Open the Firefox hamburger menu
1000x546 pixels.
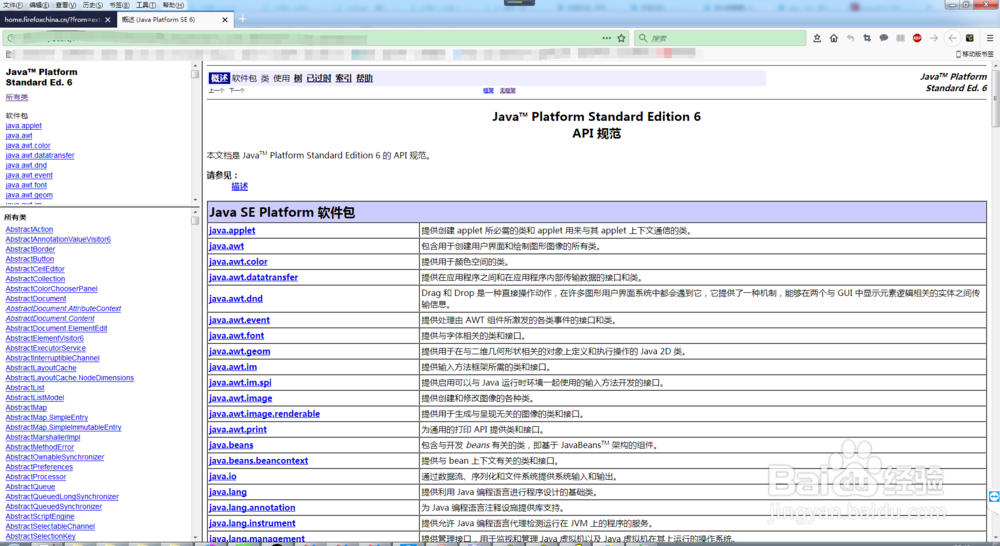(990, 38)
